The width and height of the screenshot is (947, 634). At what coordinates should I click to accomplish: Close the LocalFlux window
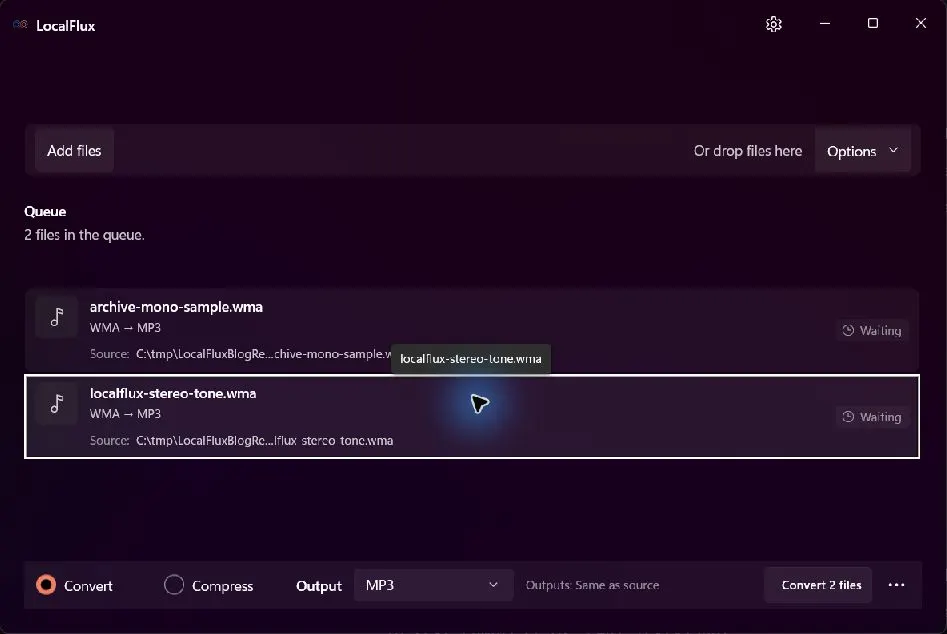(920, 23)
